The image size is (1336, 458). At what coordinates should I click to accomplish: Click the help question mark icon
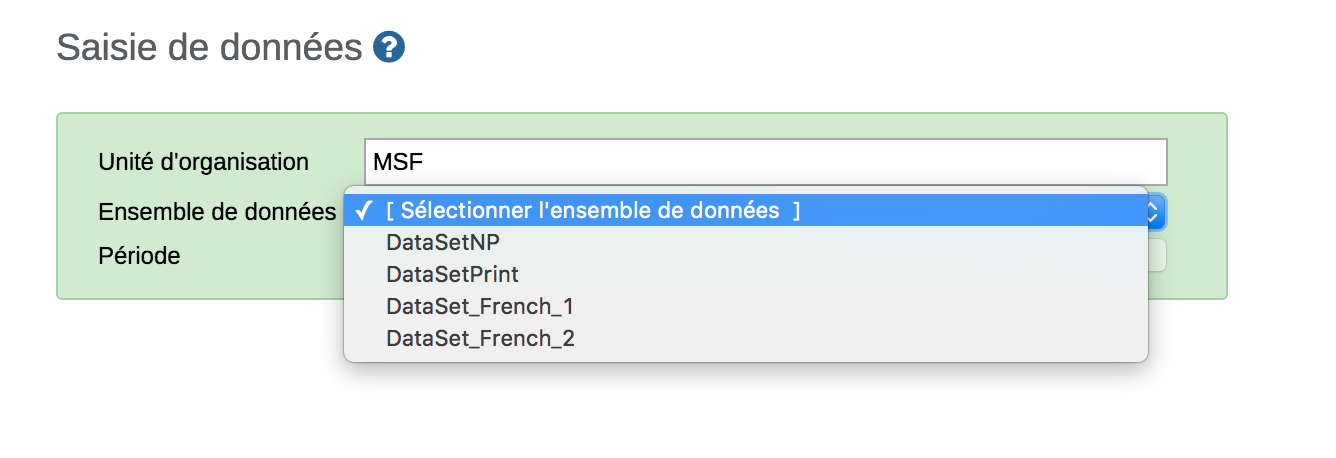tap(388, 47)
